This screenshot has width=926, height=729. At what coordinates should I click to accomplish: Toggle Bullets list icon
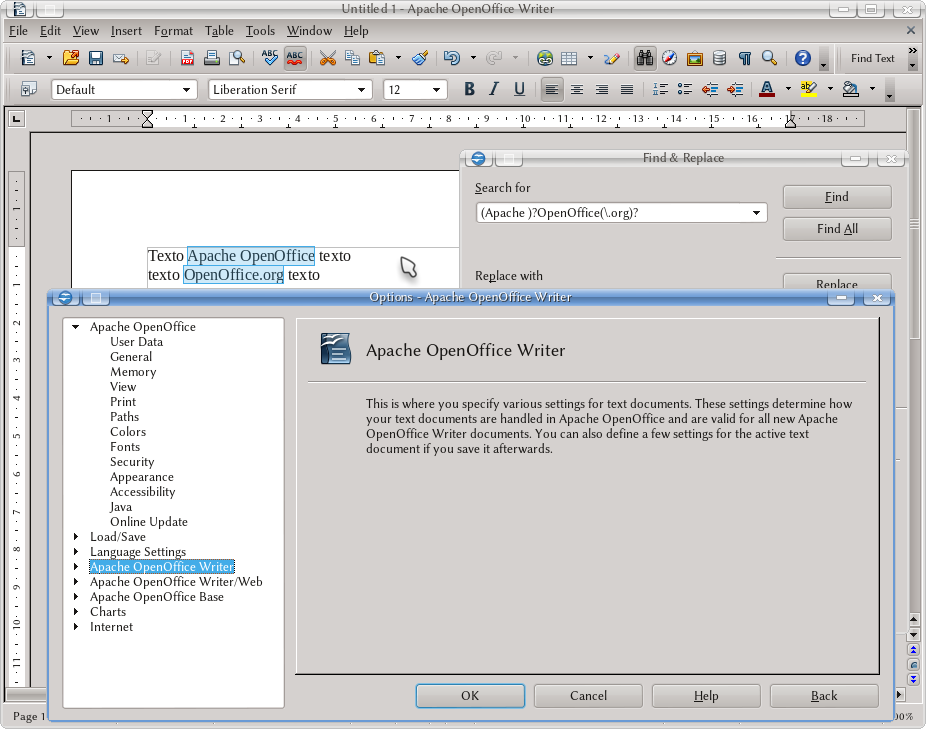[684, 89]
